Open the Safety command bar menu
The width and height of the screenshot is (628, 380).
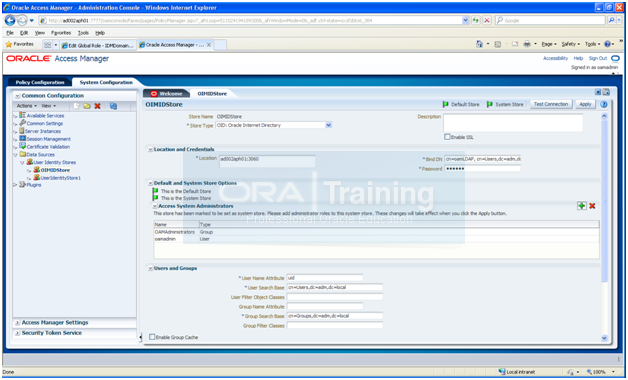(570, 44)
